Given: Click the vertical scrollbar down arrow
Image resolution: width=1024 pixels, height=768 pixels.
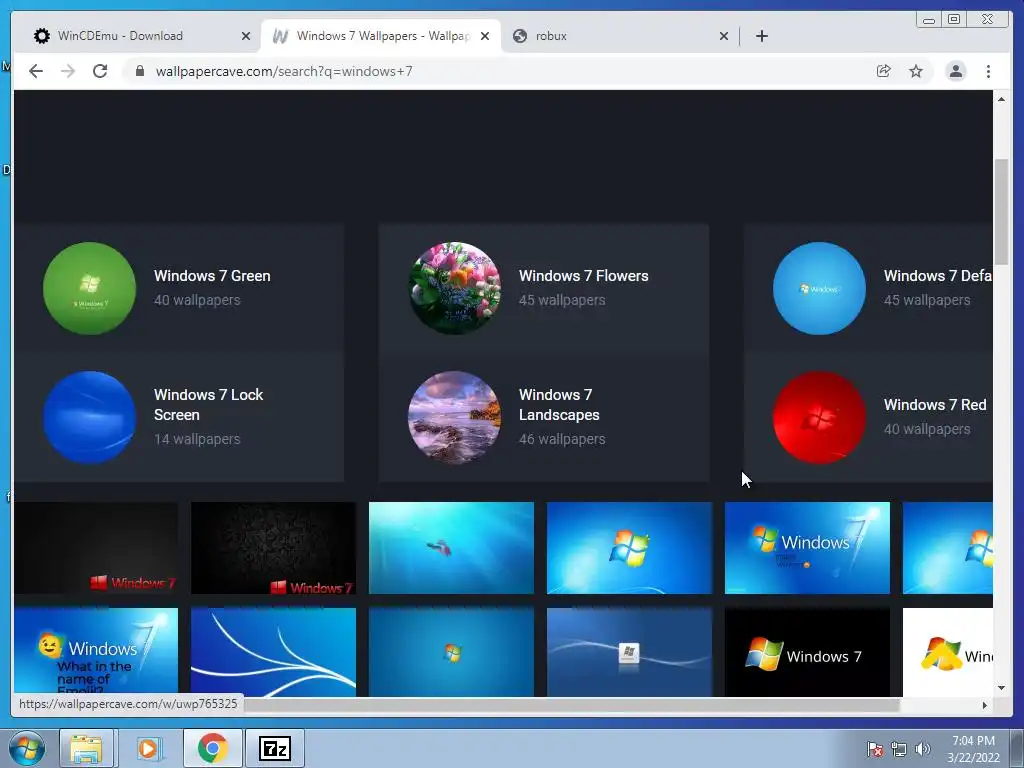Looking at the screenshot, I should click(x=1001, y=688).
